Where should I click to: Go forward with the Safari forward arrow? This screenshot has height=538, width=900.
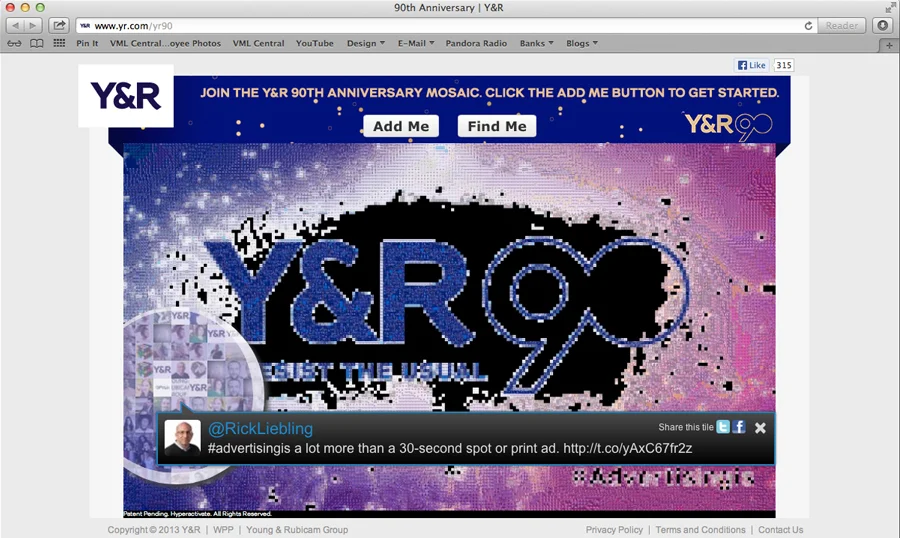(33, 25)
